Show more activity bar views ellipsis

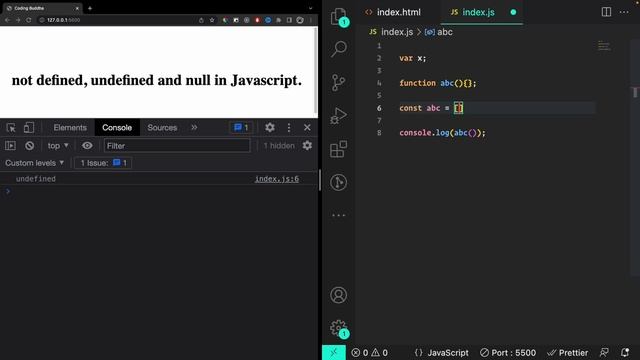click(338, 215)
